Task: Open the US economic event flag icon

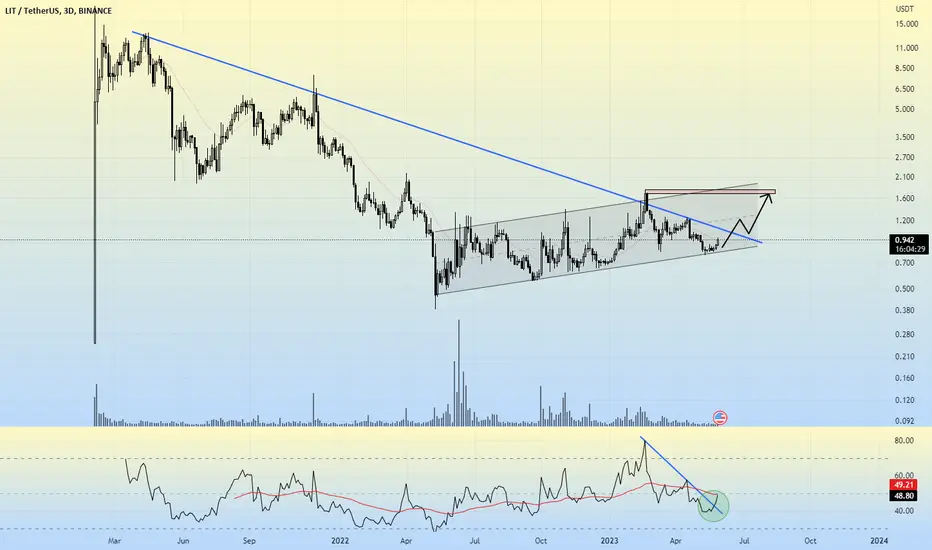Action: 720,417
